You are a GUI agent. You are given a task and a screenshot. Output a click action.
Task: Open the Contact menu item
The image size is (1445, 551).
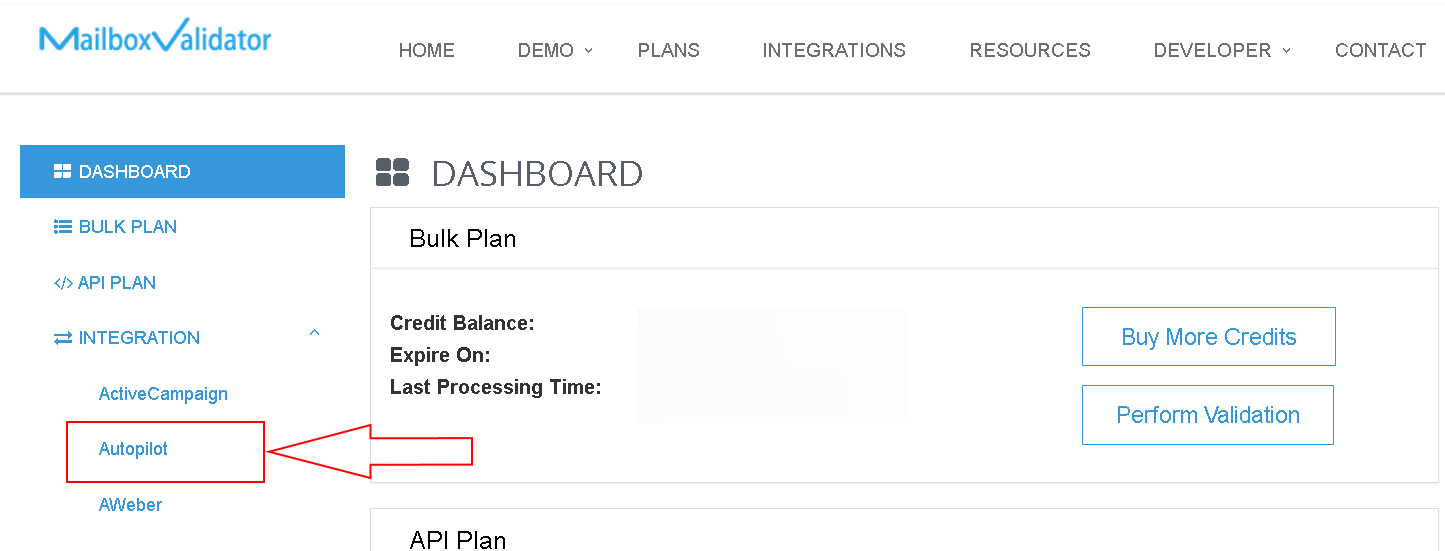click(1380, 50)
